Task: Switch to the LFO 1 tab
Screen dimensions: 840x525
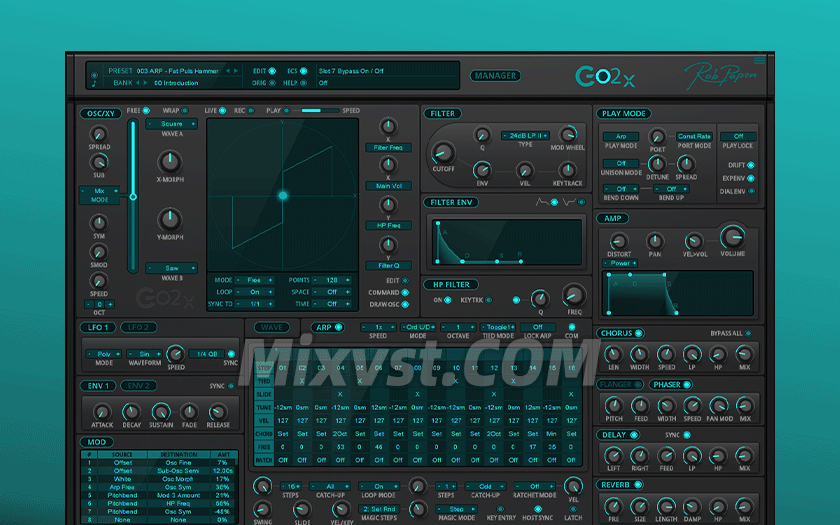Action: coord(98,327)
